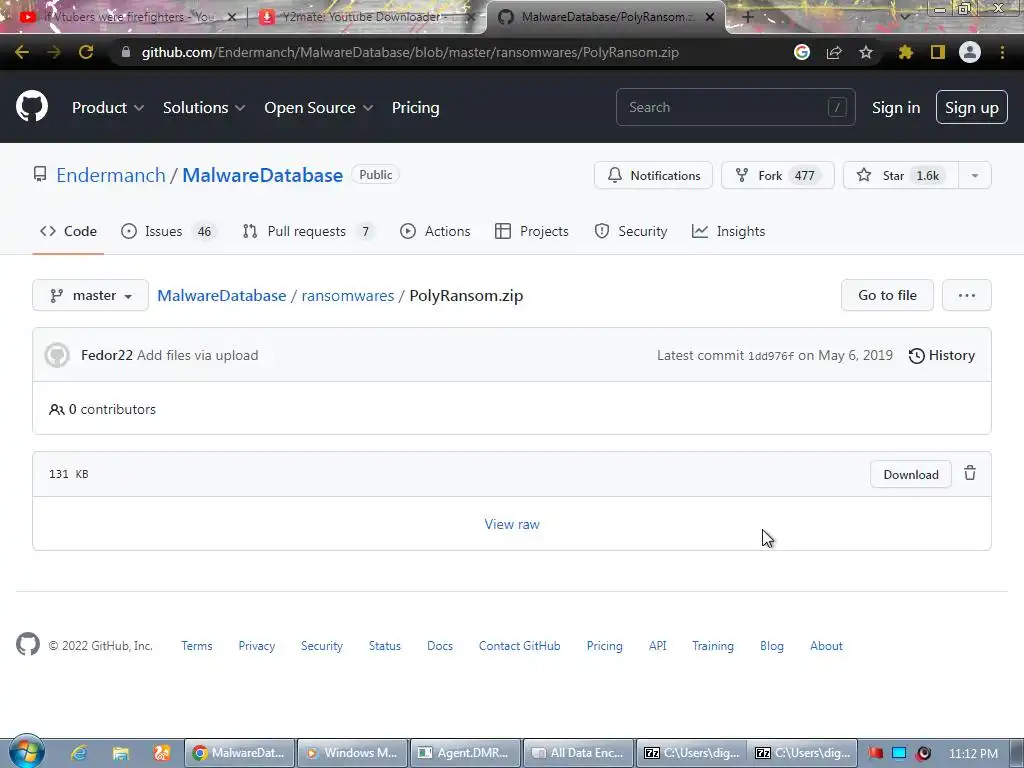Expand the Product menu
This screenshot has width=1024, height=768.
click(x=108, y=108)
